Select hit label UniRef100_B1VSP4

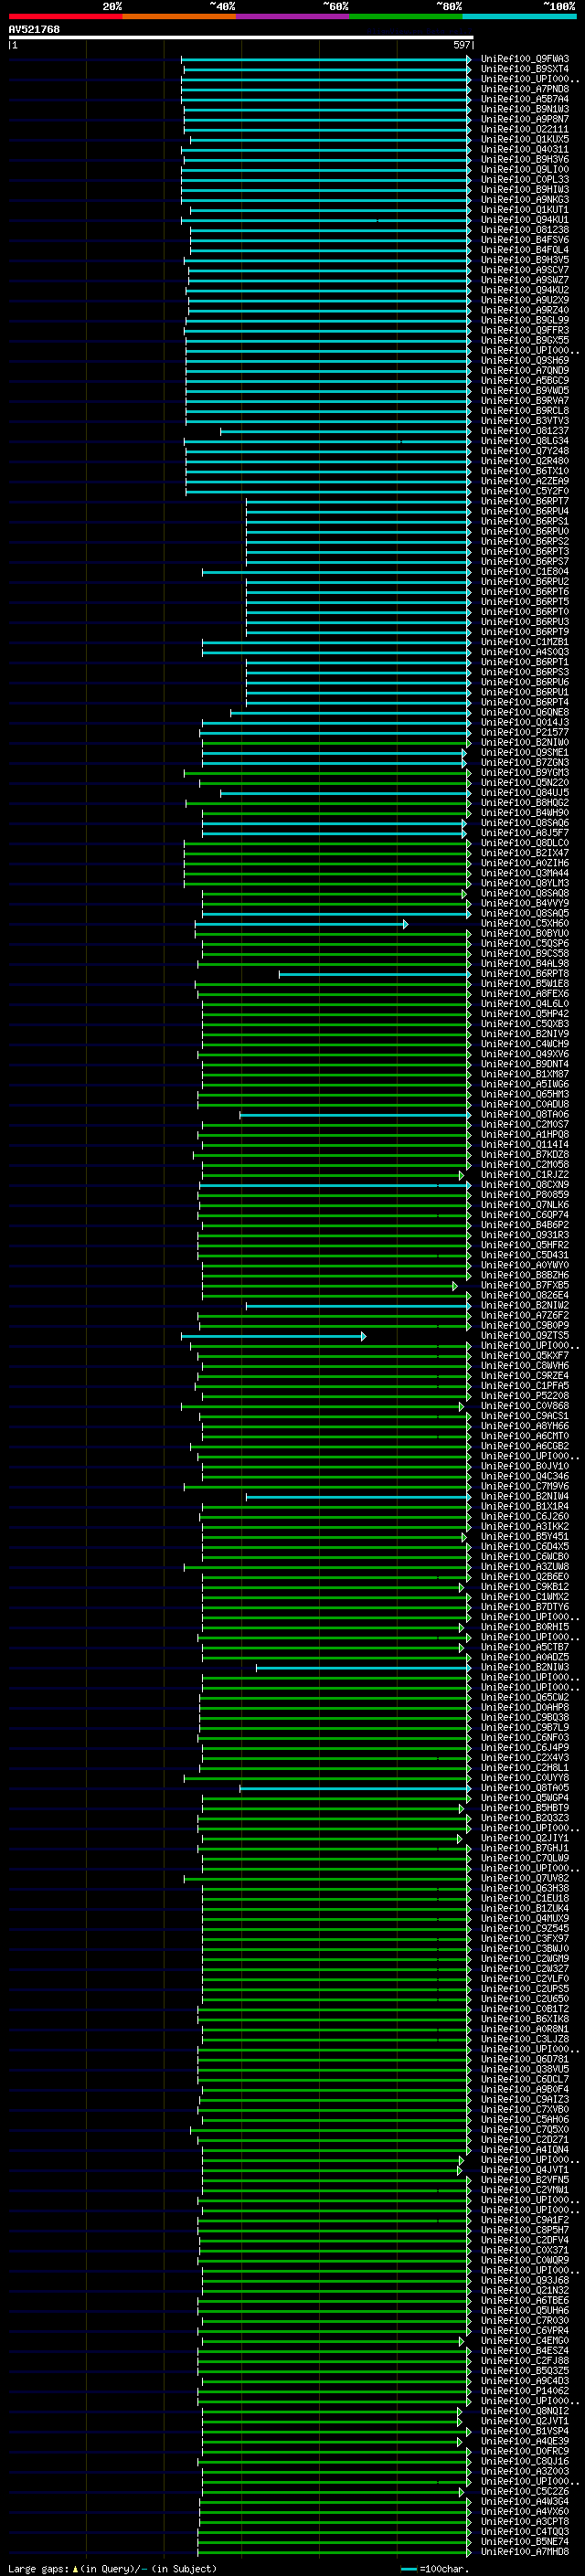[x=525, y=2431]
